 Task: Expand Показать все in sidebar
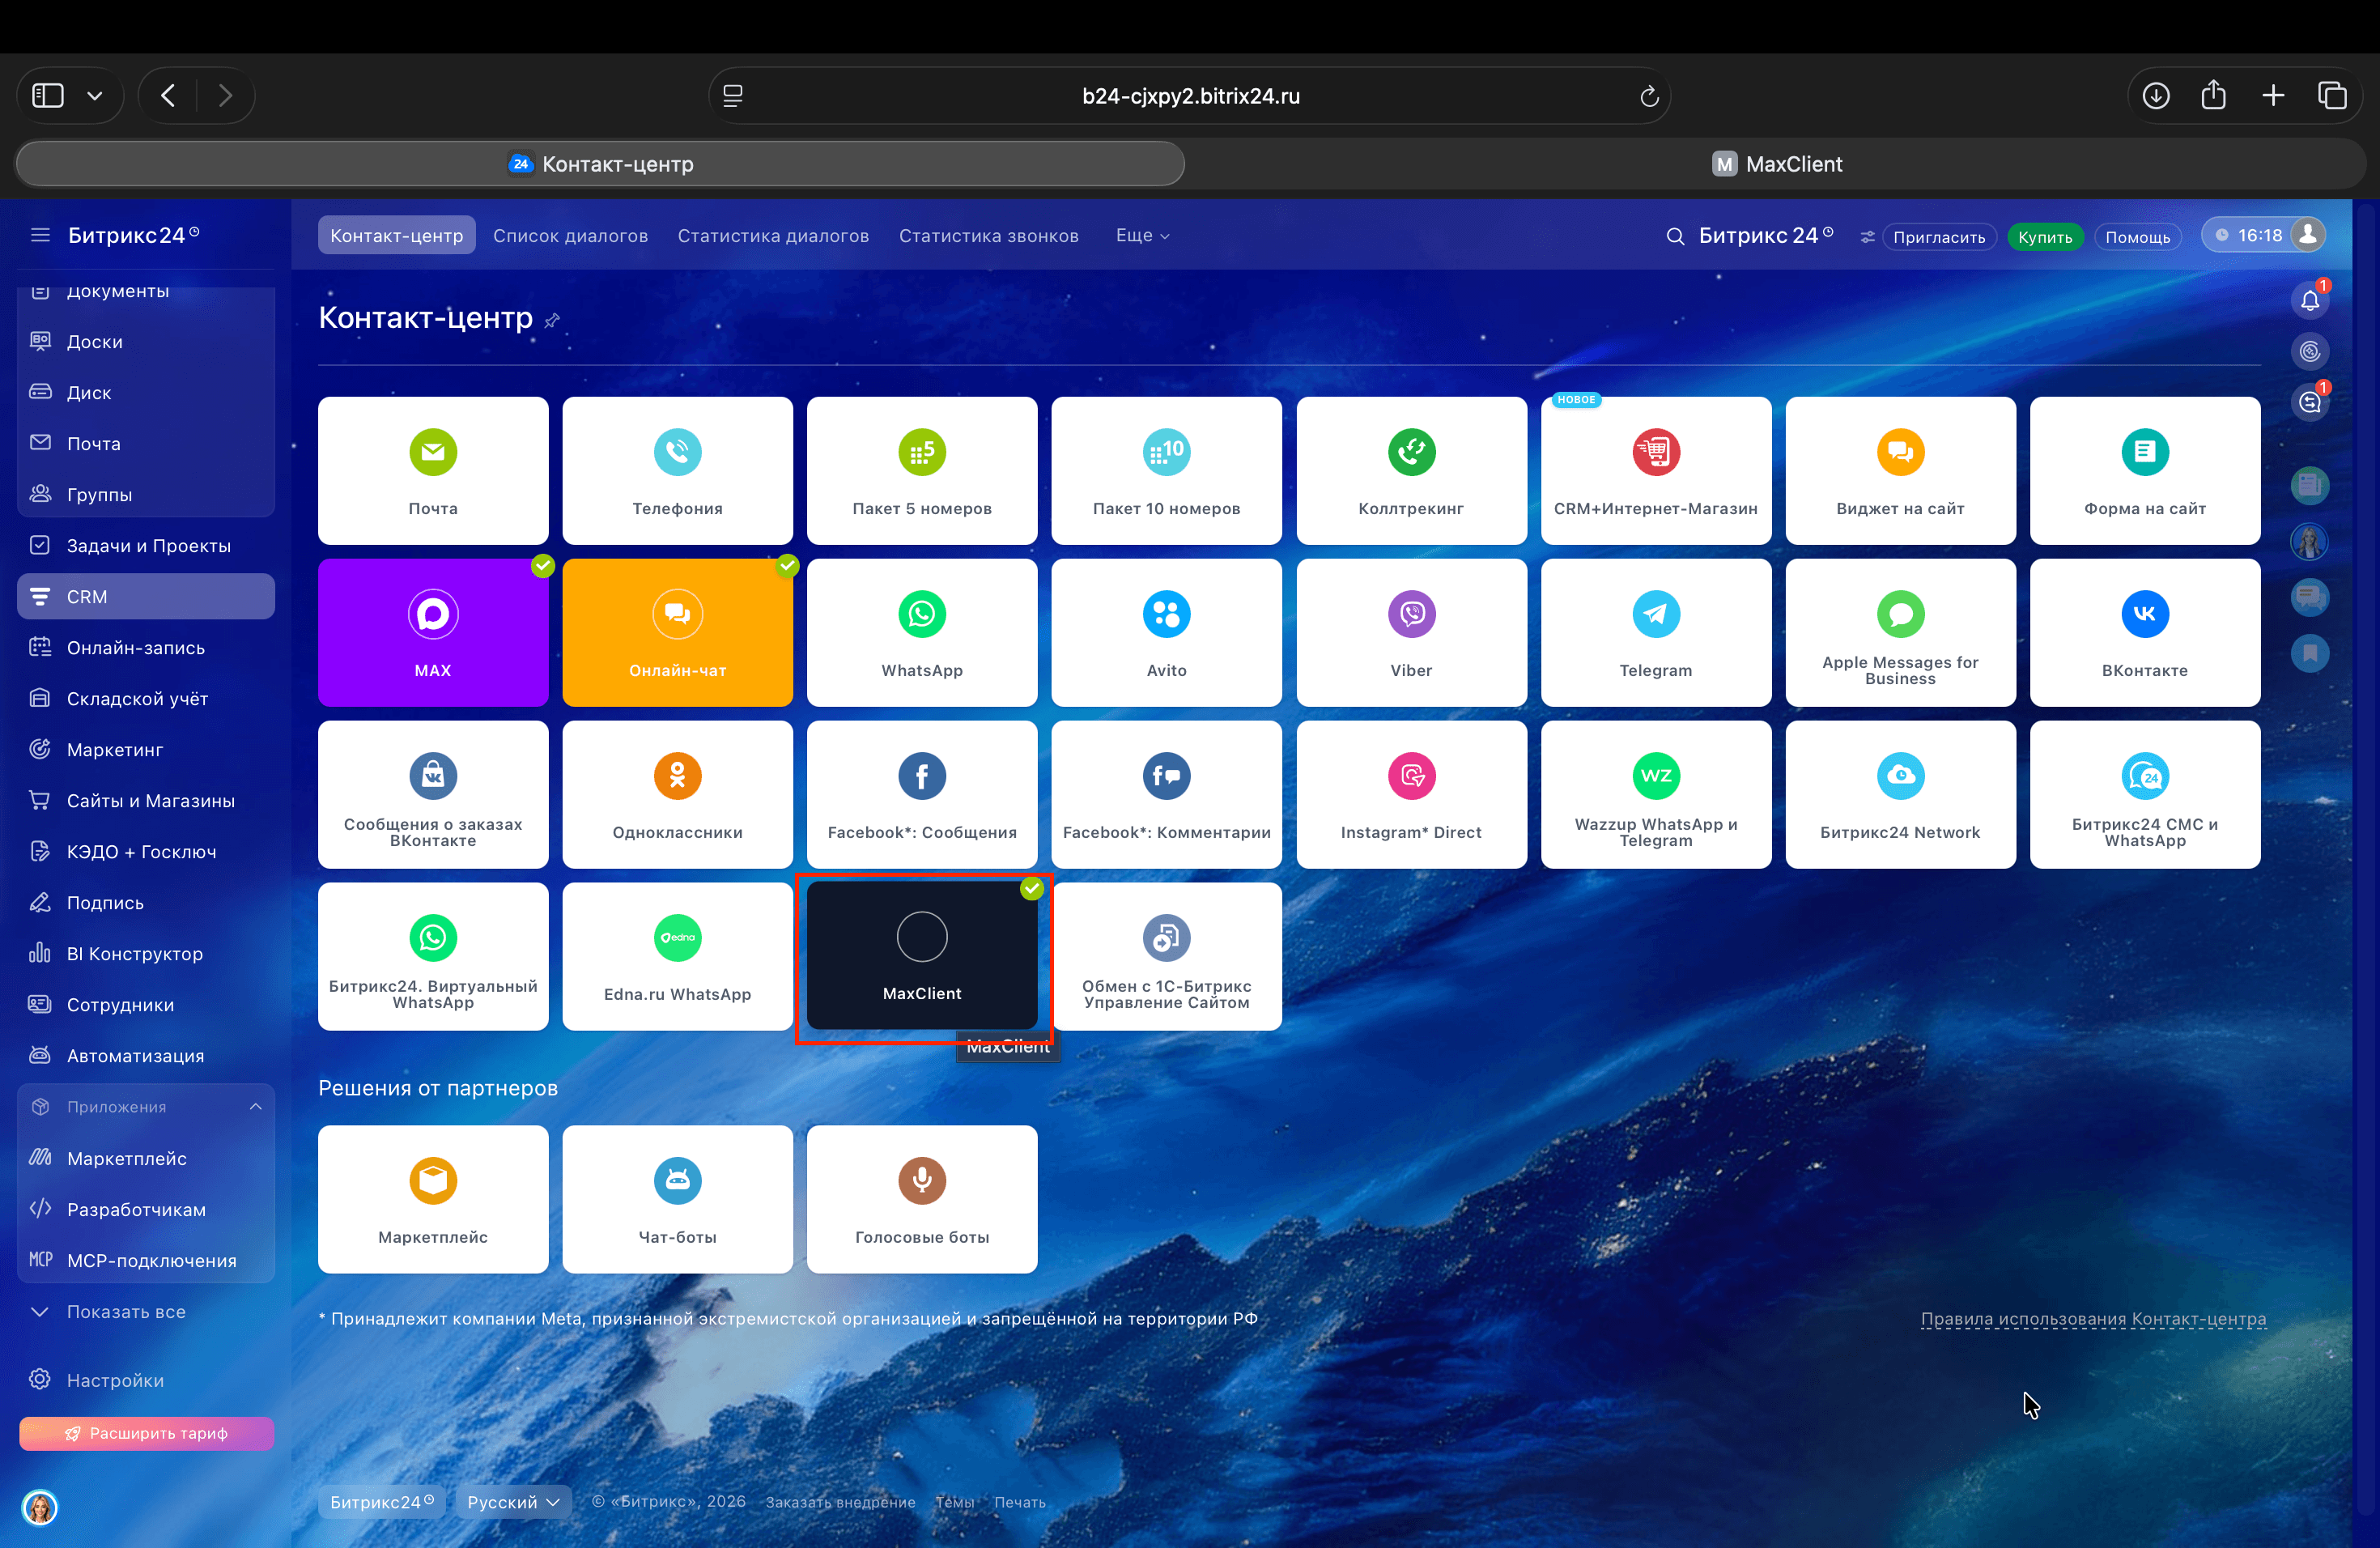(126, 1311)
